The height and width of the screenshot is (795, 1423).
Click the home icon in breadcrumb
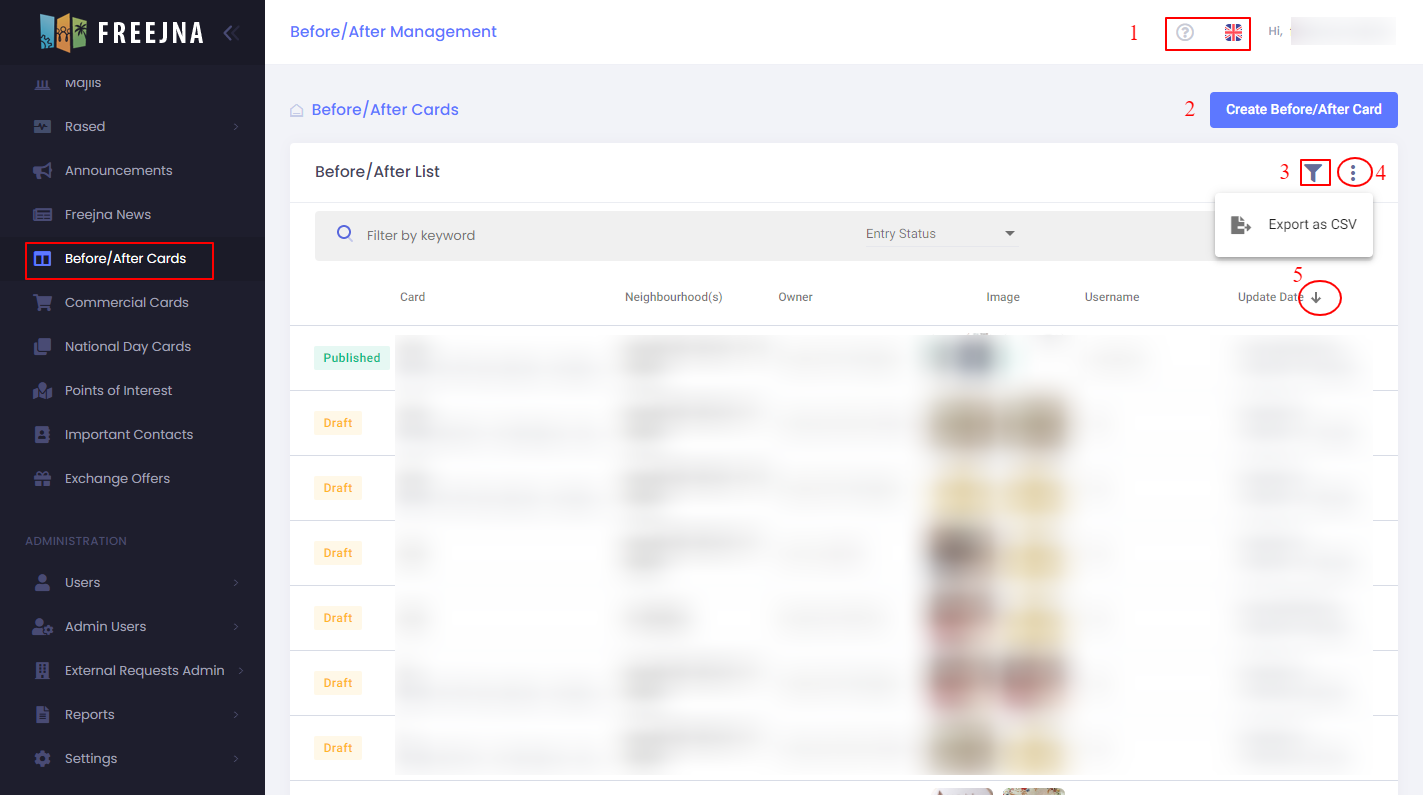297,111
